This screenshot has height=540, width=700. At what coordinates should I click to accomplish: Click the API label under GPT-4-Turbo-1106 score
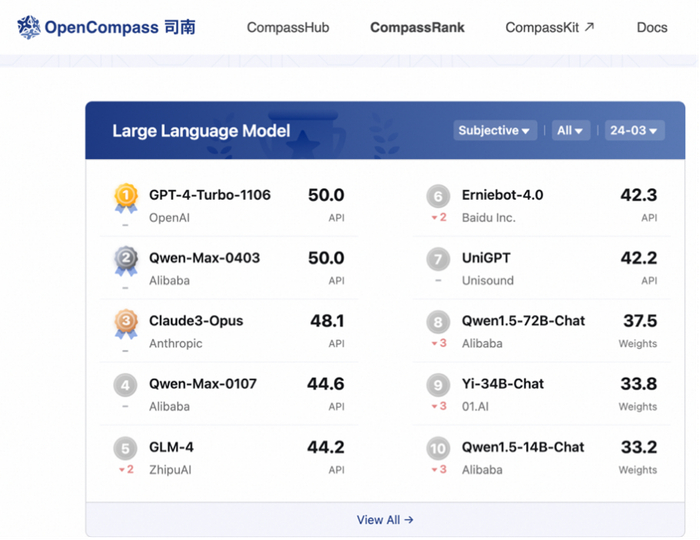click(x=337, y=218)
